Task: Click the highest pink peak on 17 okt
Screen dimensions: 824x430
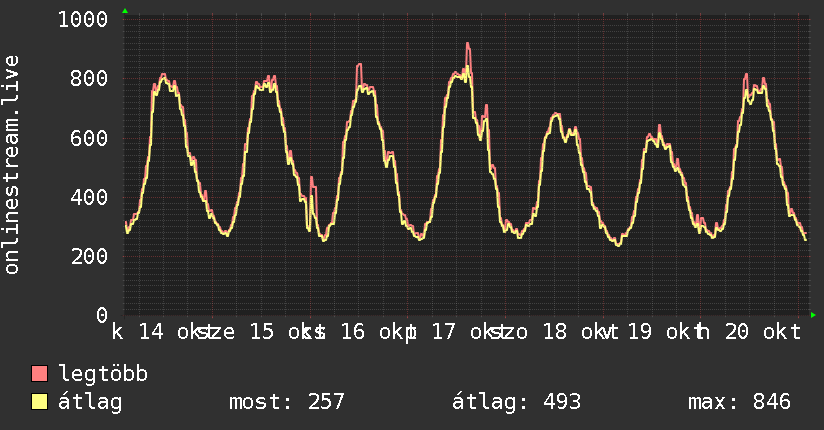Action: click(x=468, y=45)
